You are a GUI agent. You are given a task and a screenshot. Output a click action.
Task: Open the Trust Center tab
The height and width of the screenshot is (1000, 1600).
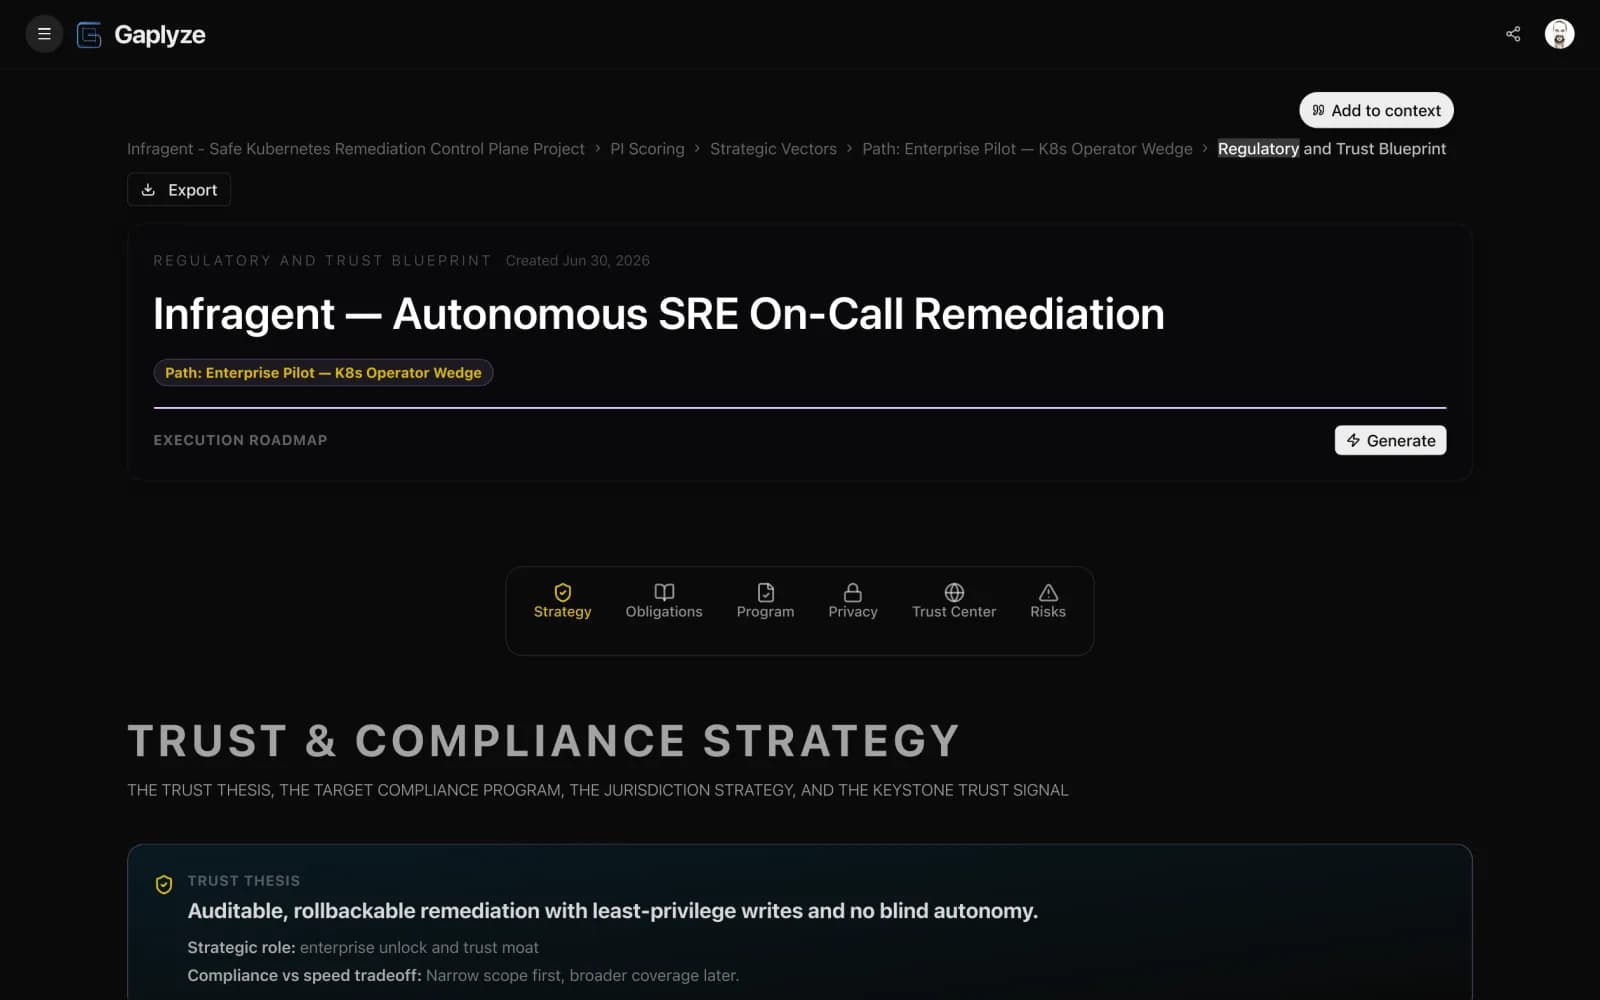[954, 602]
